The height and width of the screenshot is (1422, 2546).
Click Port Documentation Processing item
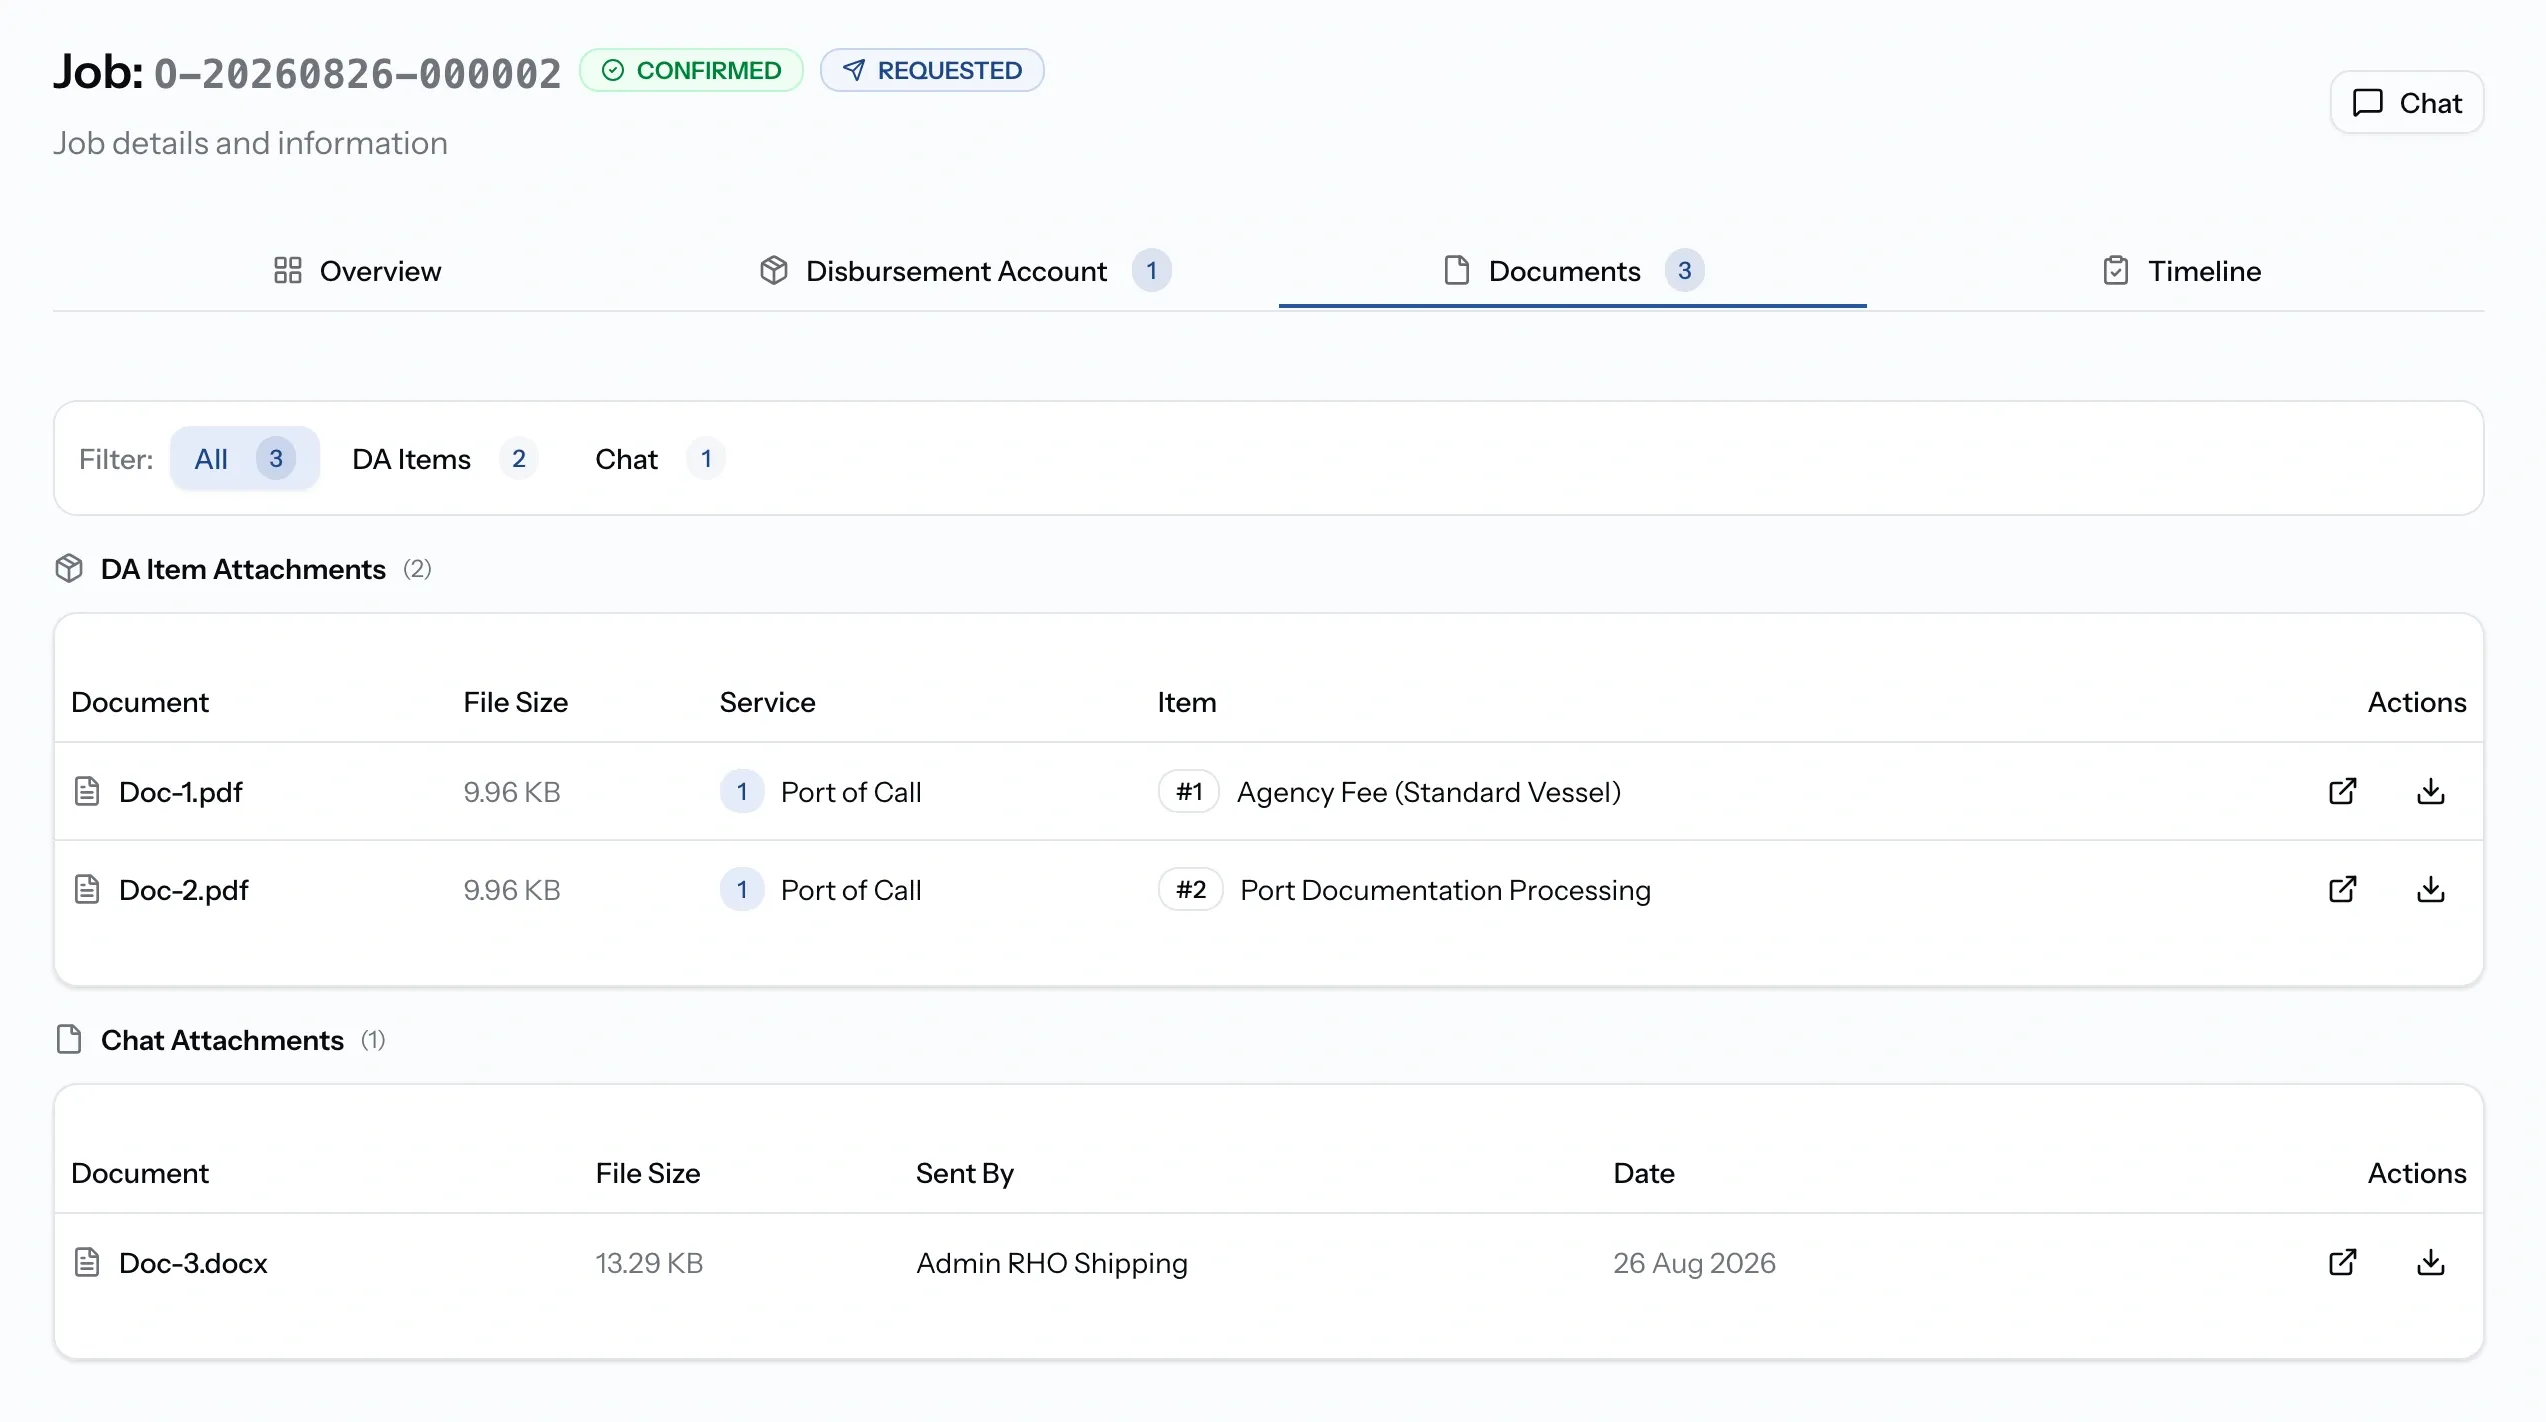tap(1445, 890)
